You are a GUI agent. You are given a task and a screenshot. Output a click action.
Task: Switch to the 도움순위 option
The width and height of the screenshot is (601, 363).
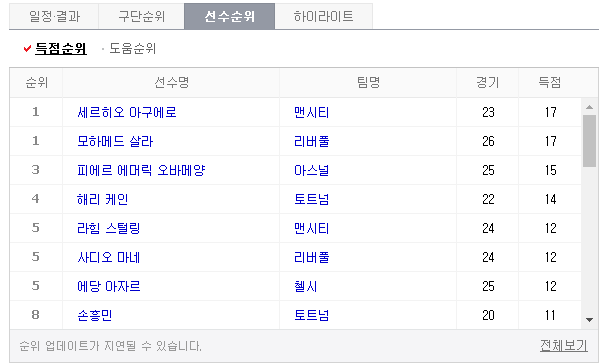tap(133, 49)
